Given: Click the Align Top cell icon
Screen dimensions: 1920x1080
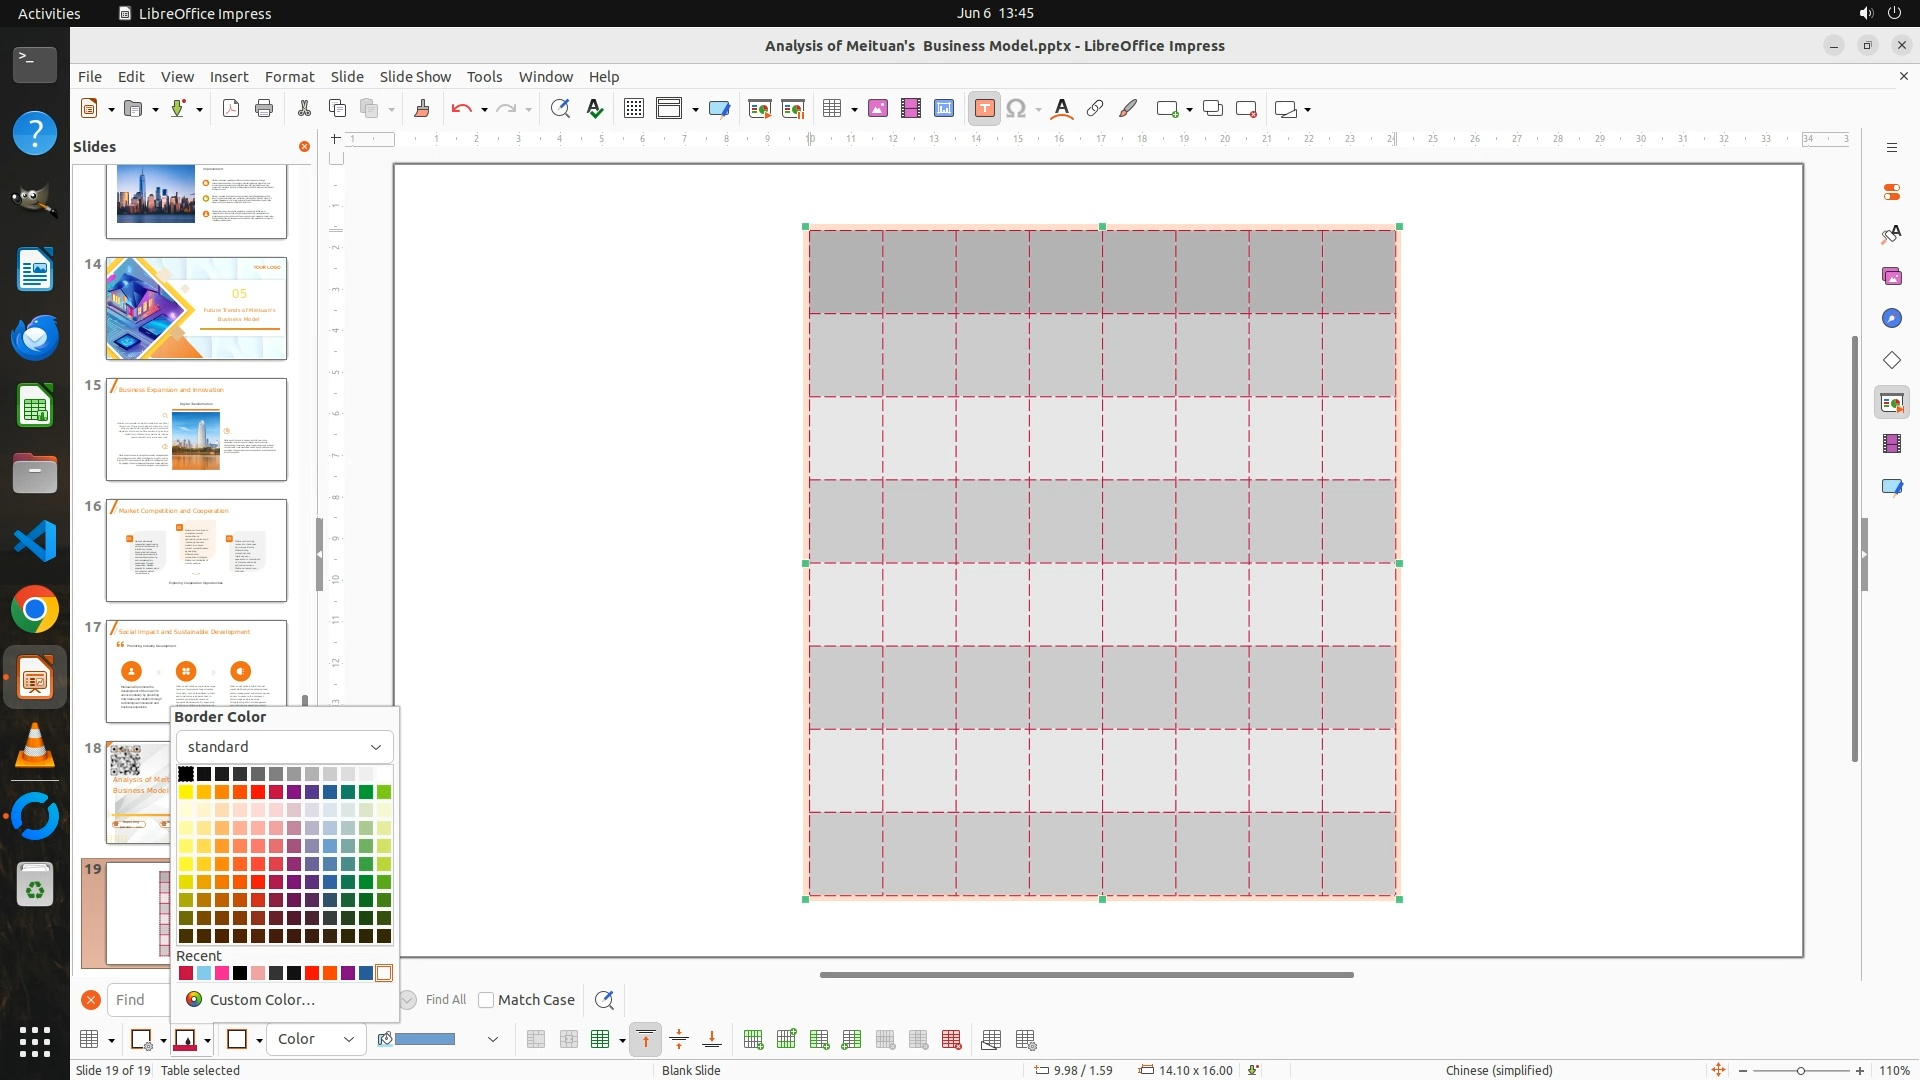Looking at the screenshot, I should coord(646,1040).
